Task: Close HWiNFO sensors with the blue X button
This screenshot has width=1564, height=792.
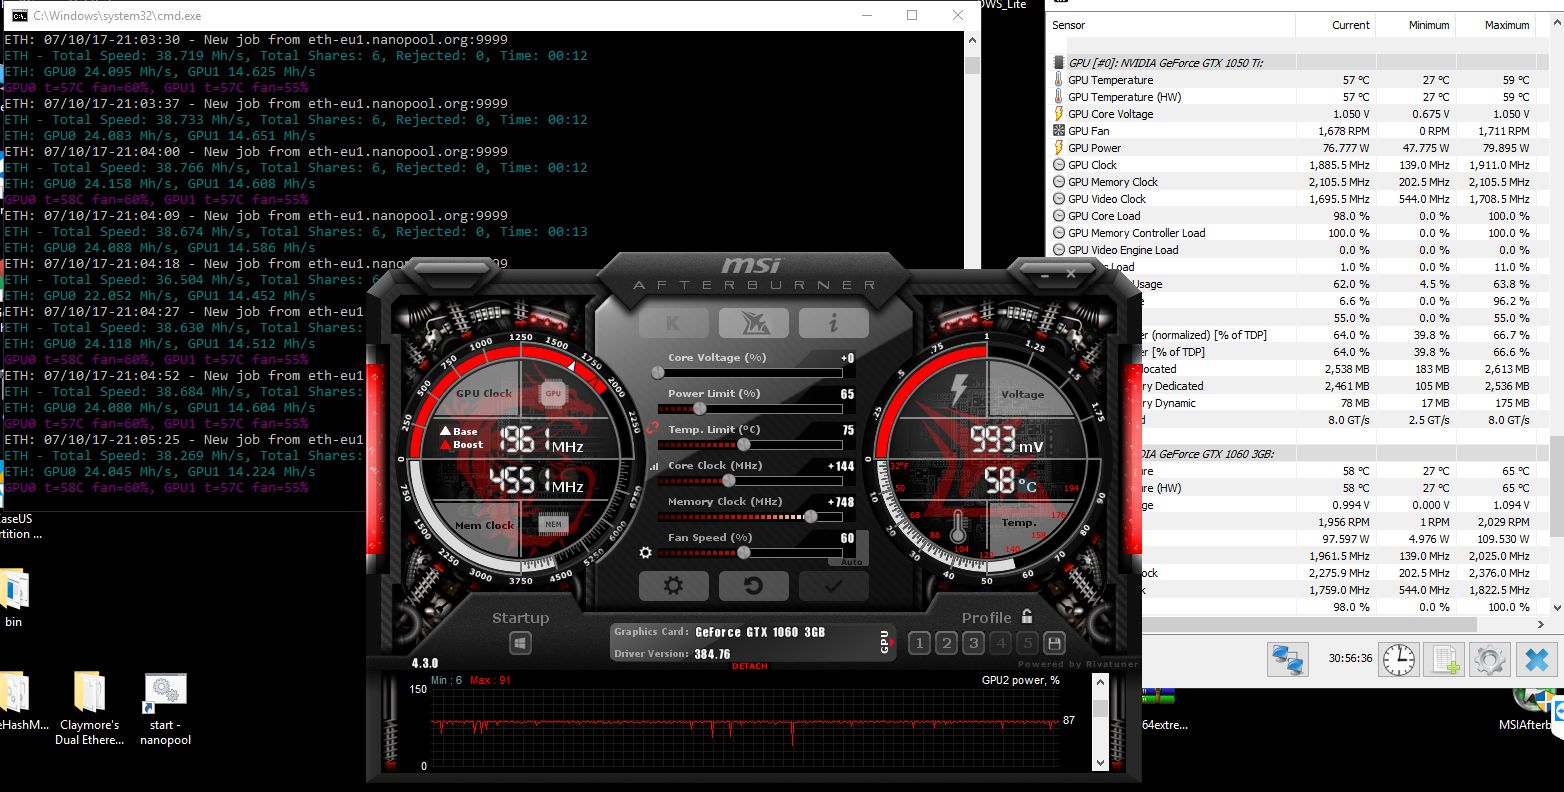Action: 1536,660
